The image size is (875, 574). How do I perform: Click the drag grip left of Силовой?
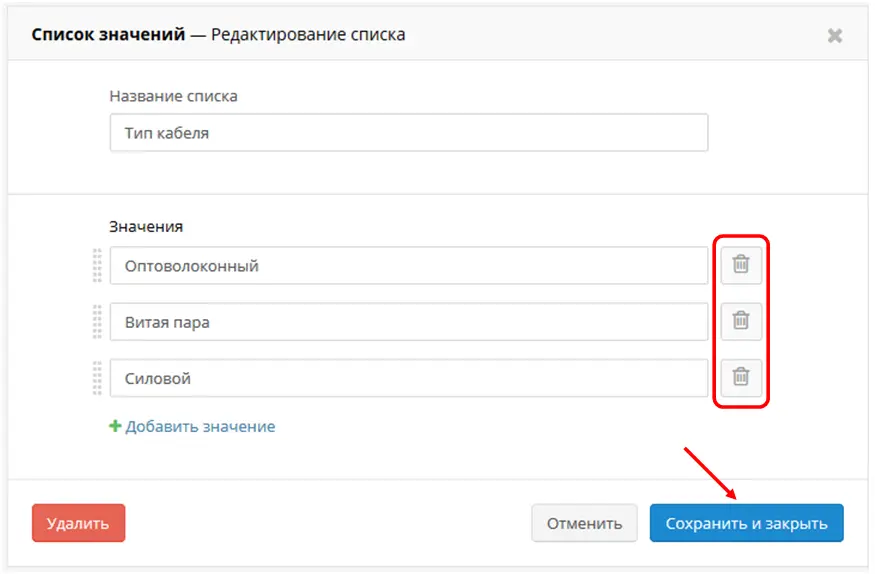[x=97, y=378]
